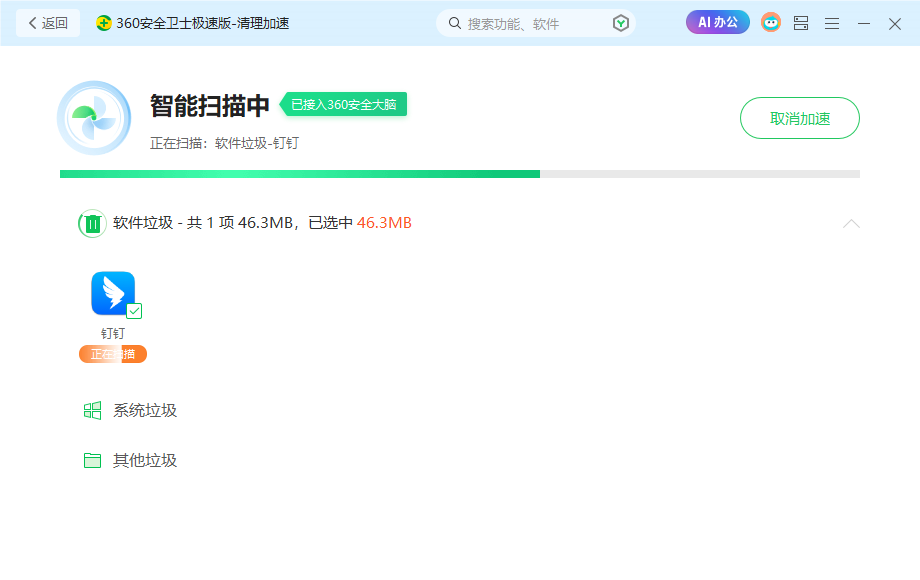Open the hamburger main menu

pos(832,21)
